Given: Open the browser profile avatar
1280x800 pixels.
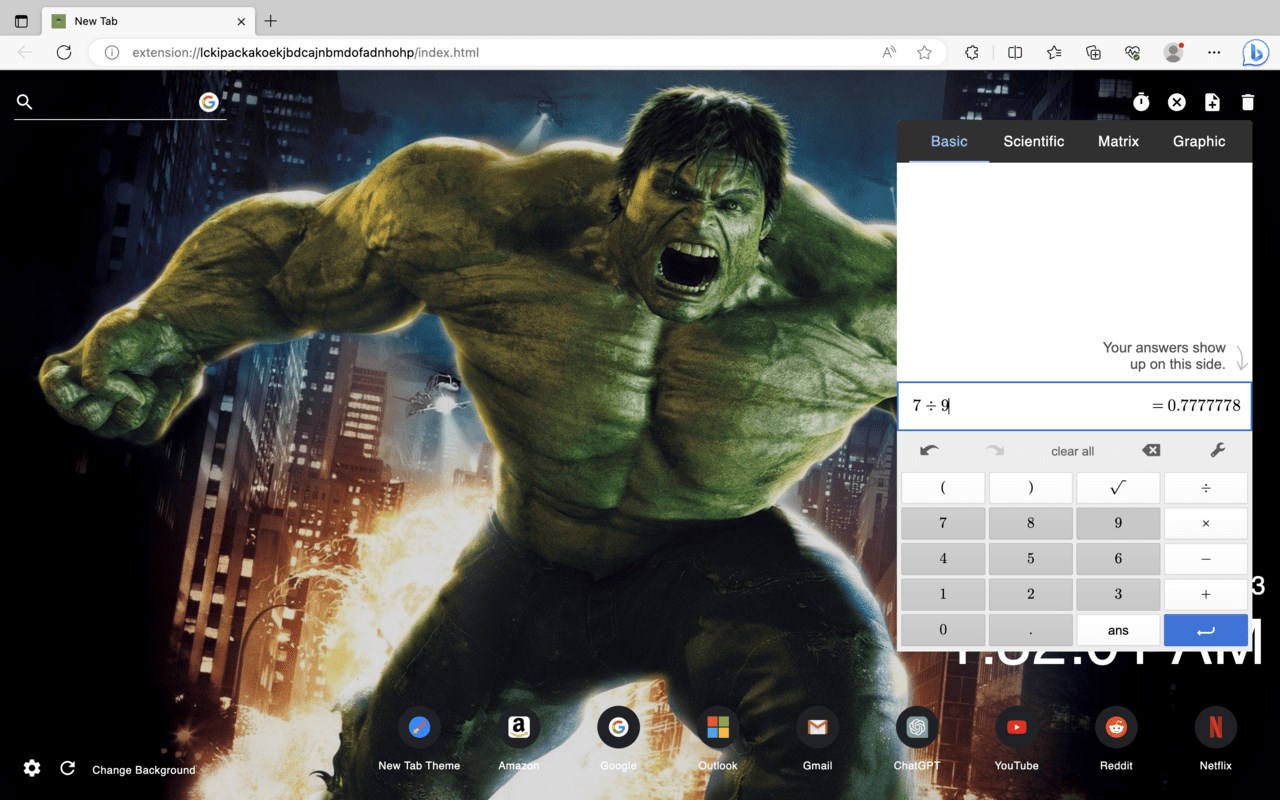Looking at the screenshot, I should point(1173,52).
